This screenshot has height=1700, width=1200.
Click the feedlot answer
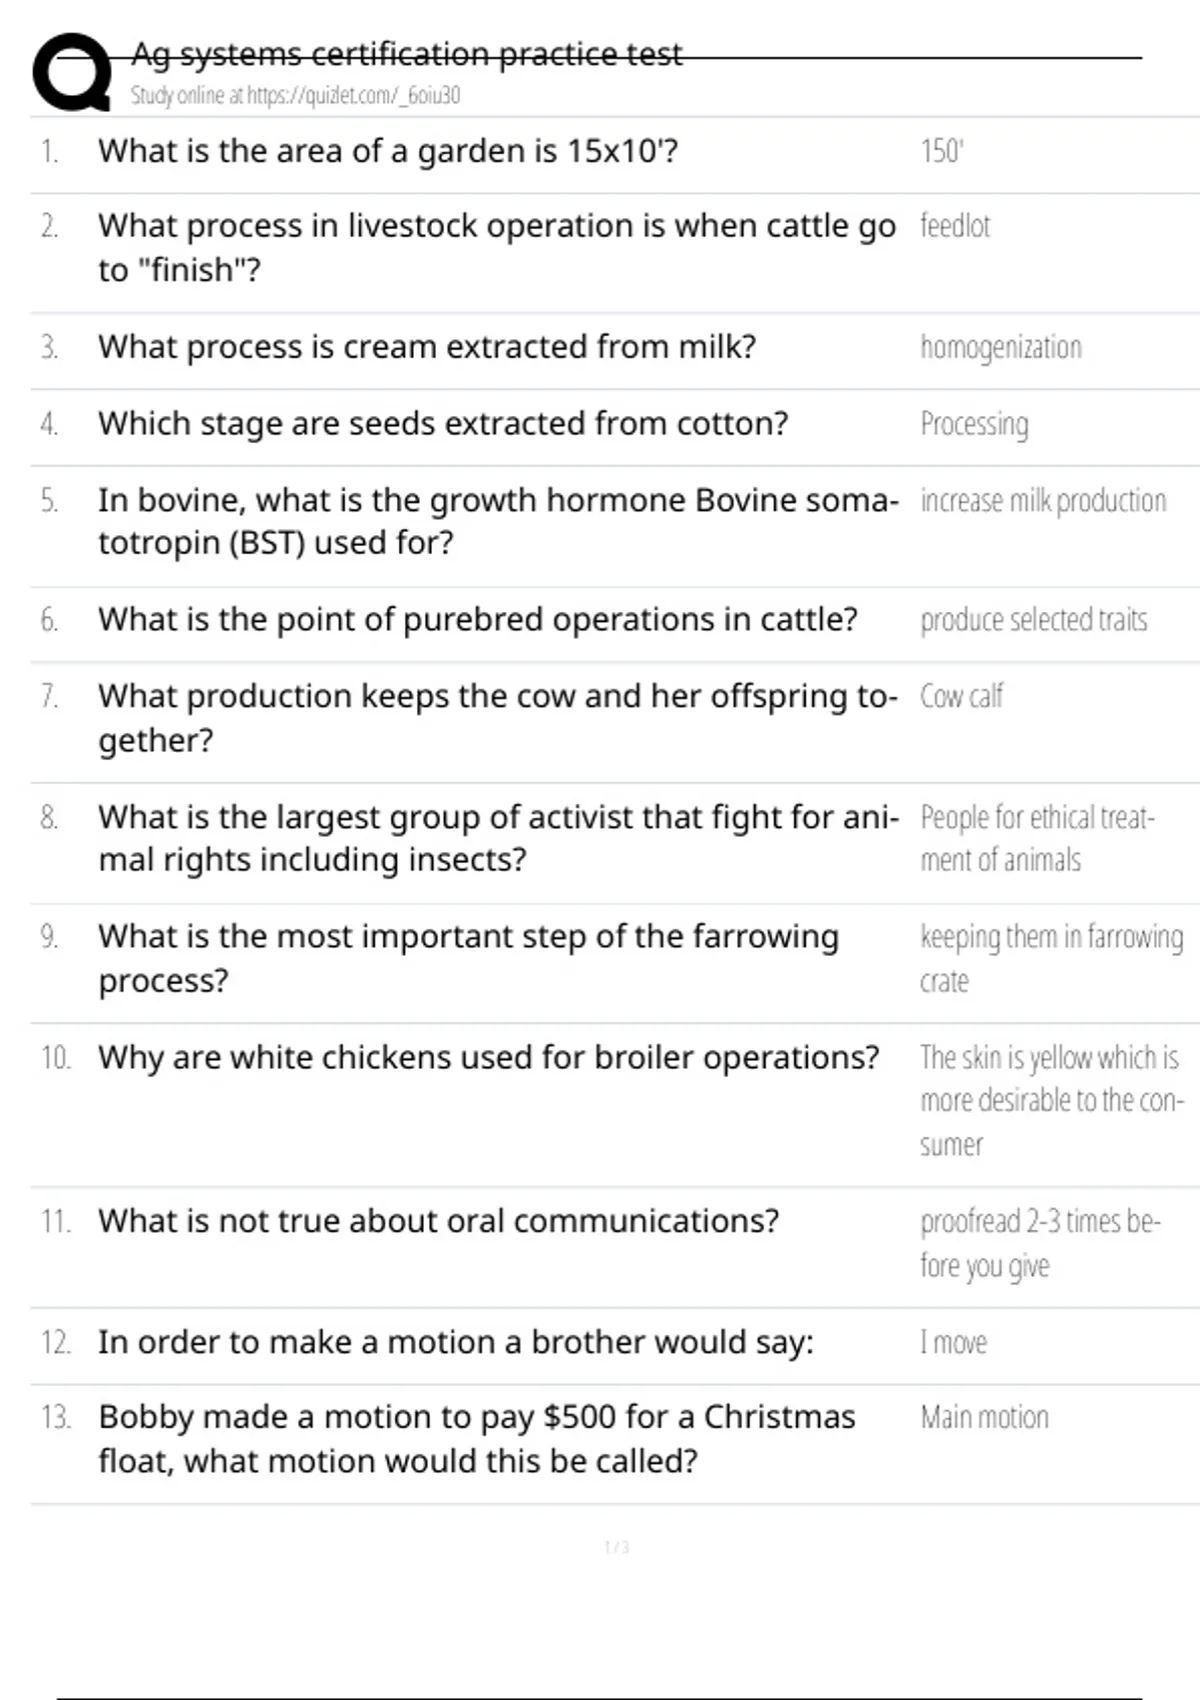point(955,226)
